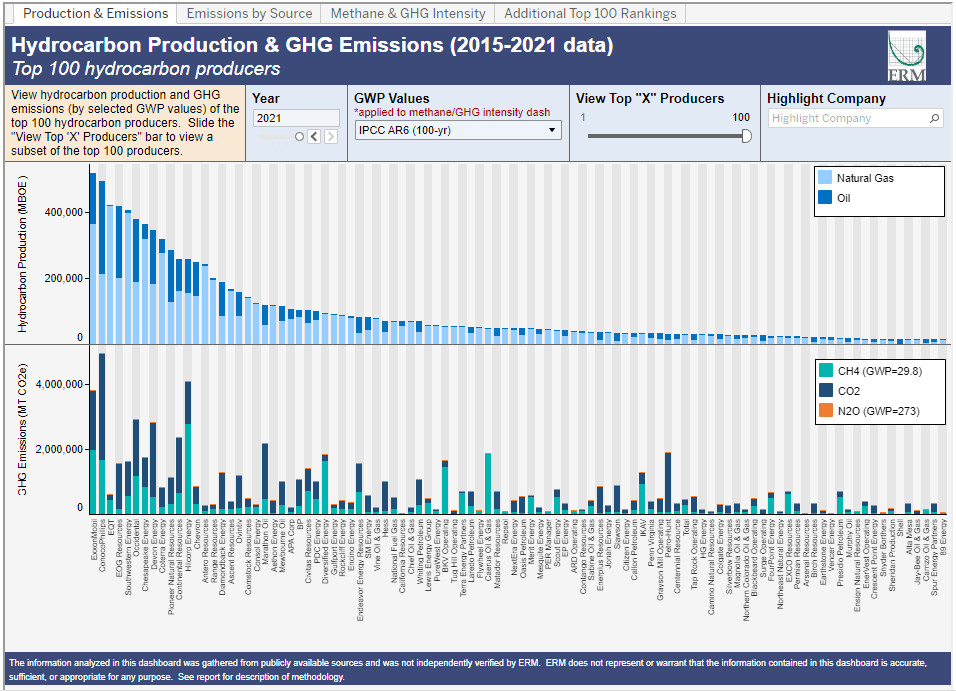Click the Comstock Resources axis label

pyautogui.click(x=248, y=557)
